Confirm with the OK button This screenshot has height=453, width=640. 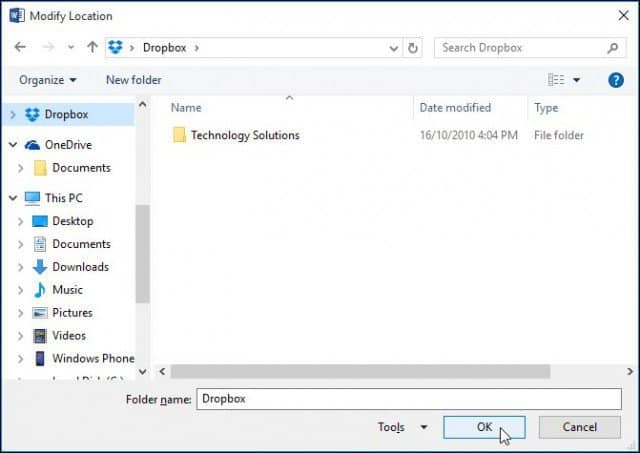(x=484, y=427)
